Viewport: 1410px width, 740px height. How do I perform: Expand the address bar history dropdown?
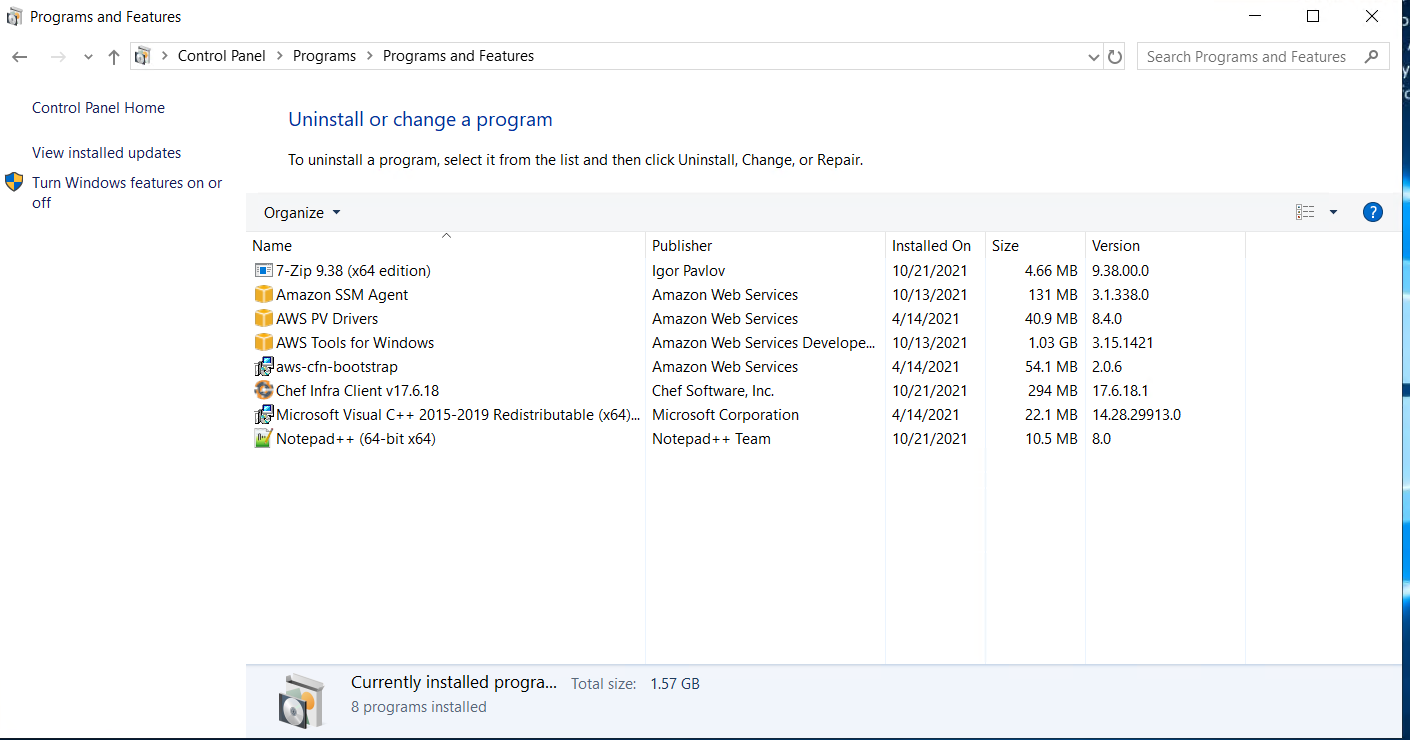(1093, 57)
